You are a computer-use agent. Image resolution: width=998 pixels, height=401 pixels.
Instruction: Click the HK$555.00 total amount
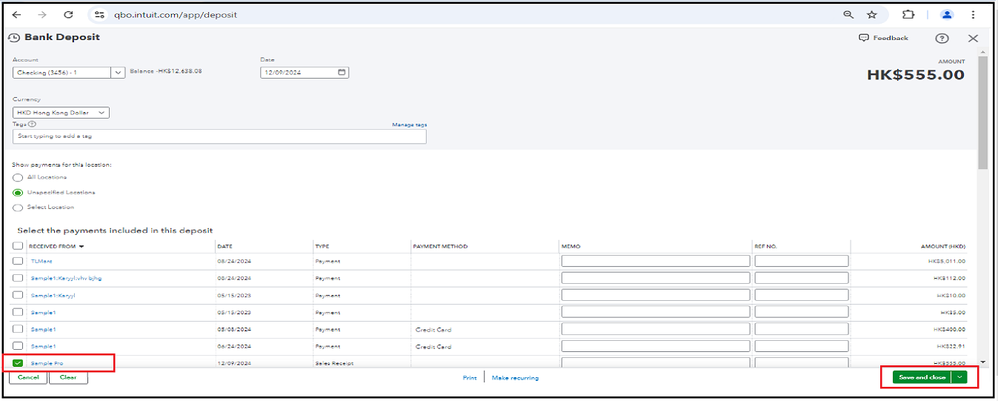(x=915, y=75)
